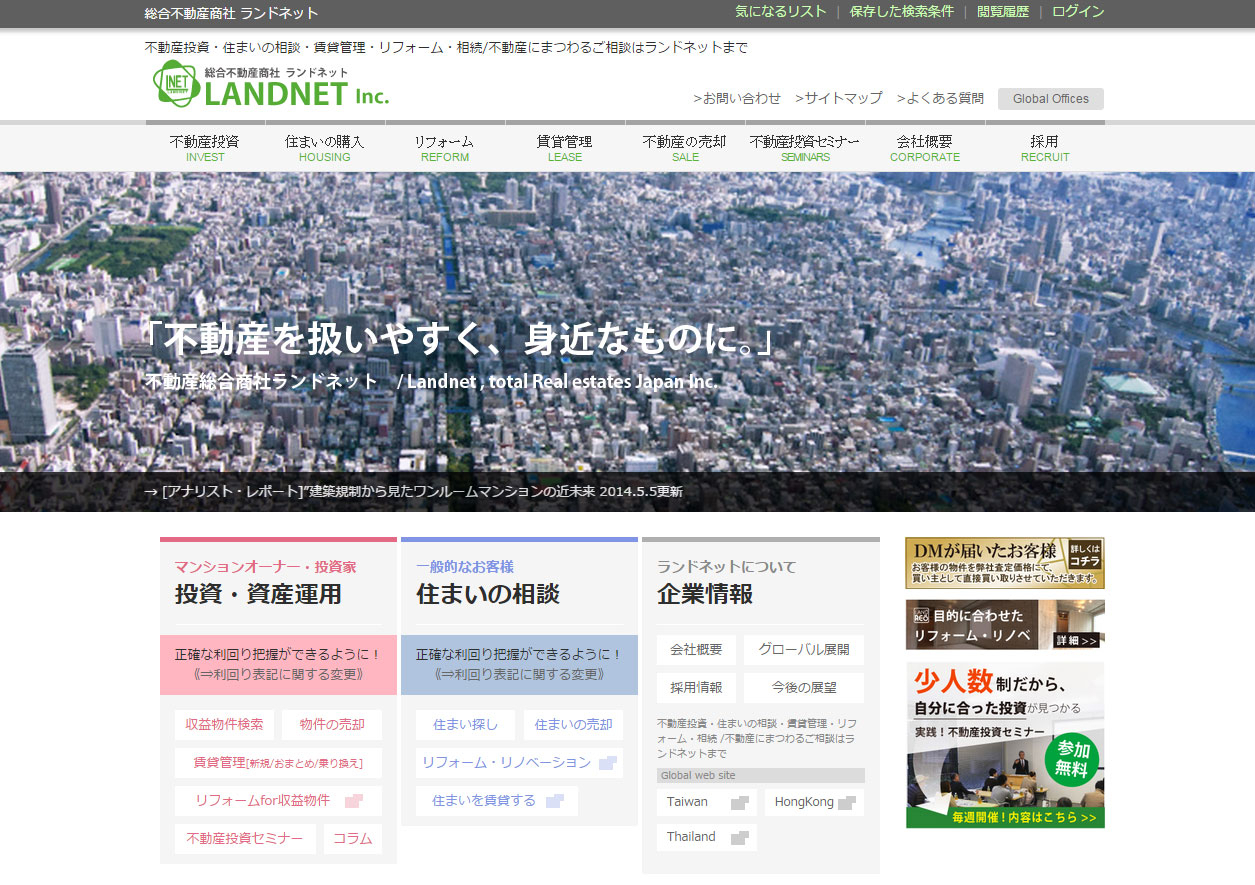The width and height of the screenshot is (1255, 885).
Task: Click the 投資・資産運用 heading
Action: [258, 594]
